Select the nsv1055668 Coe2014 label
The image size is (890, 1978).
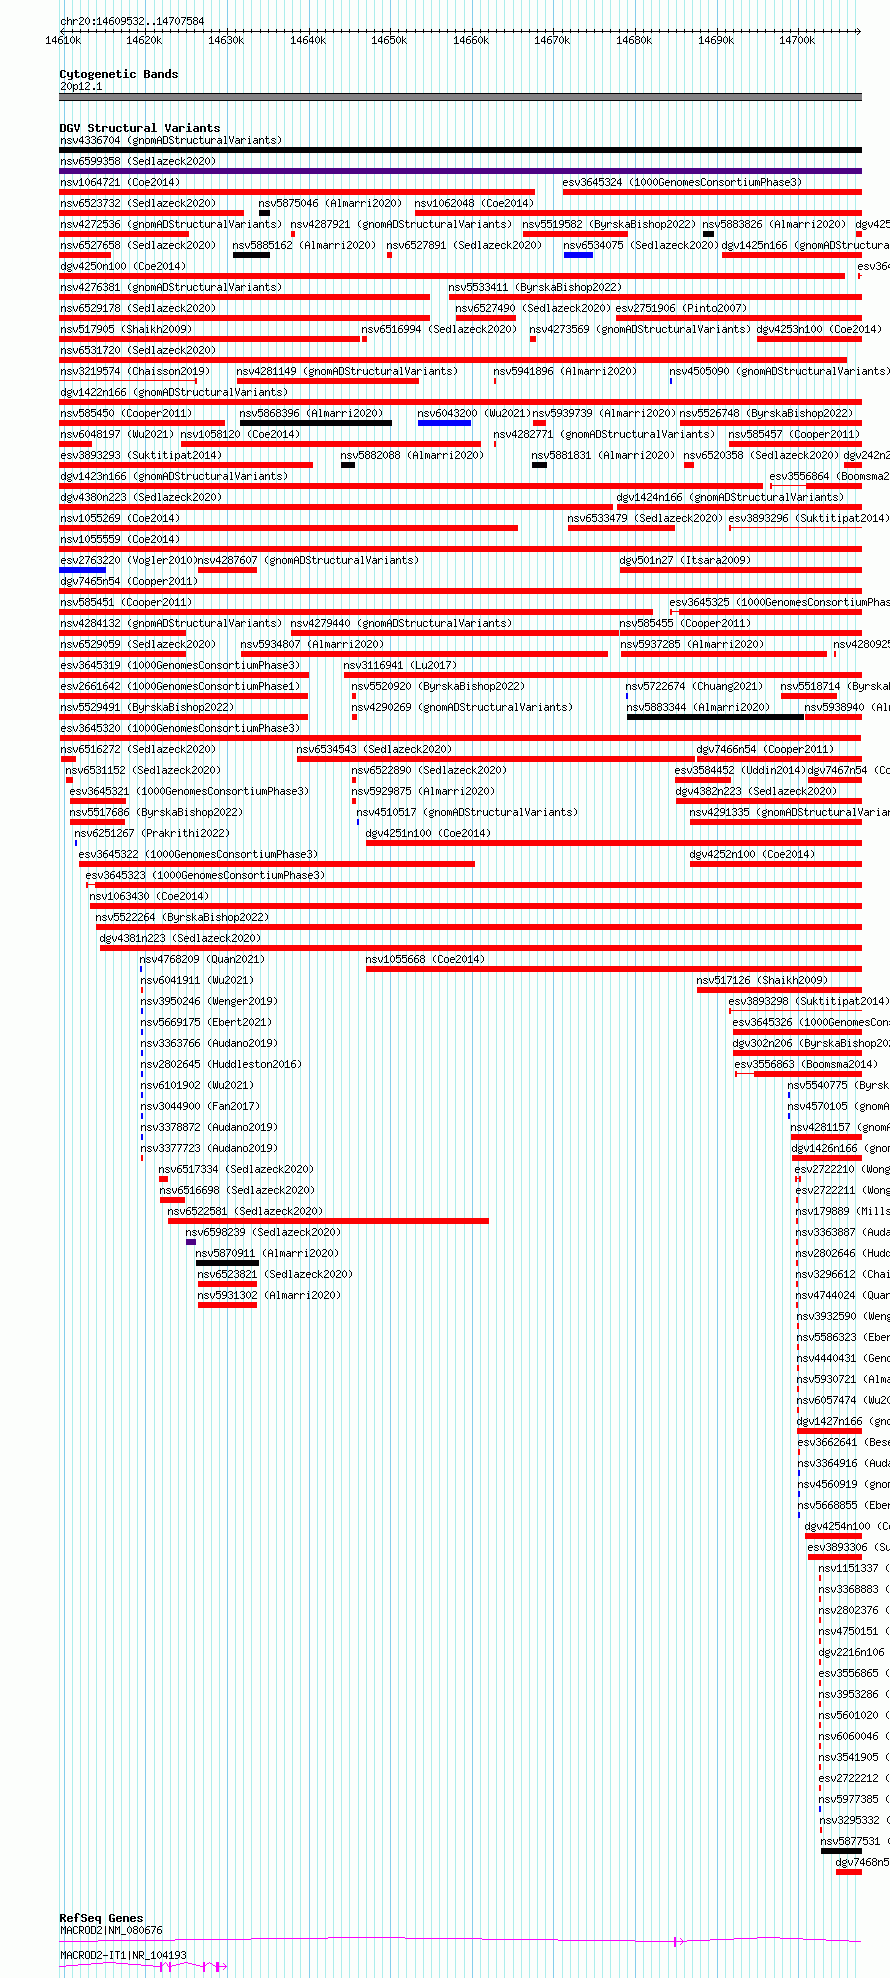coord(425,959)
